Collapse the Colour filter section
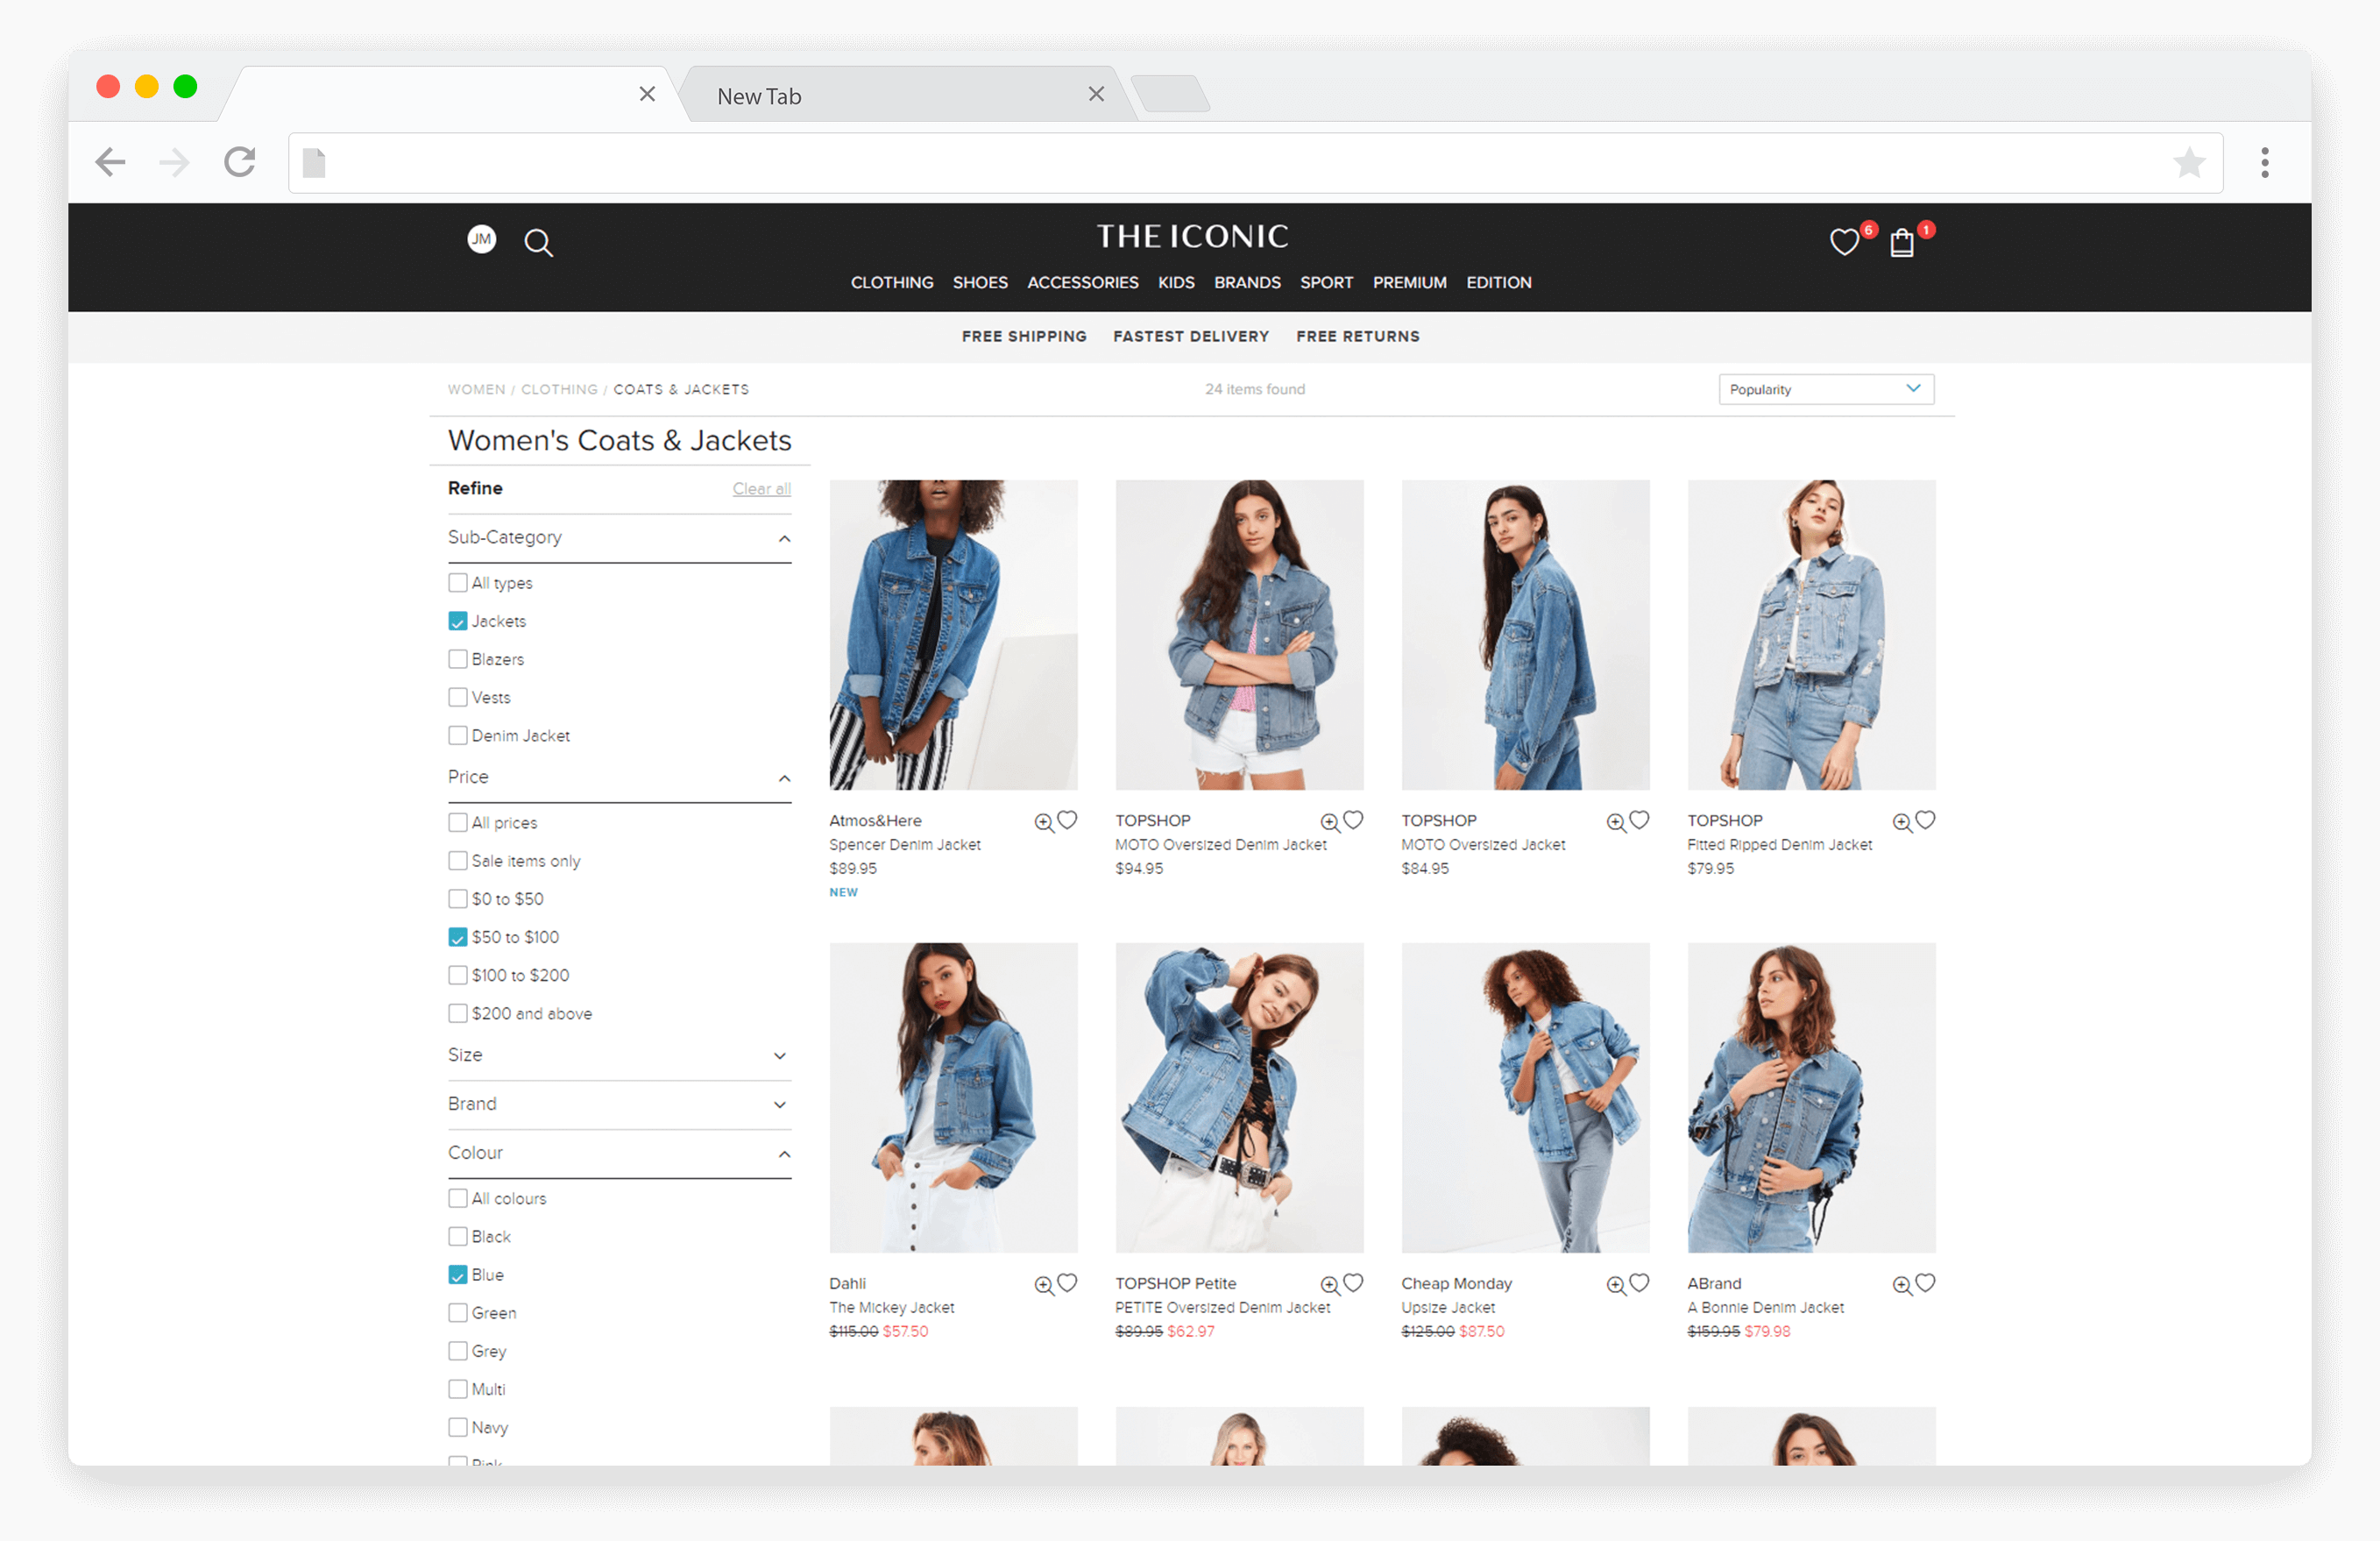2380x1541 pixels. click(784, 1154)
